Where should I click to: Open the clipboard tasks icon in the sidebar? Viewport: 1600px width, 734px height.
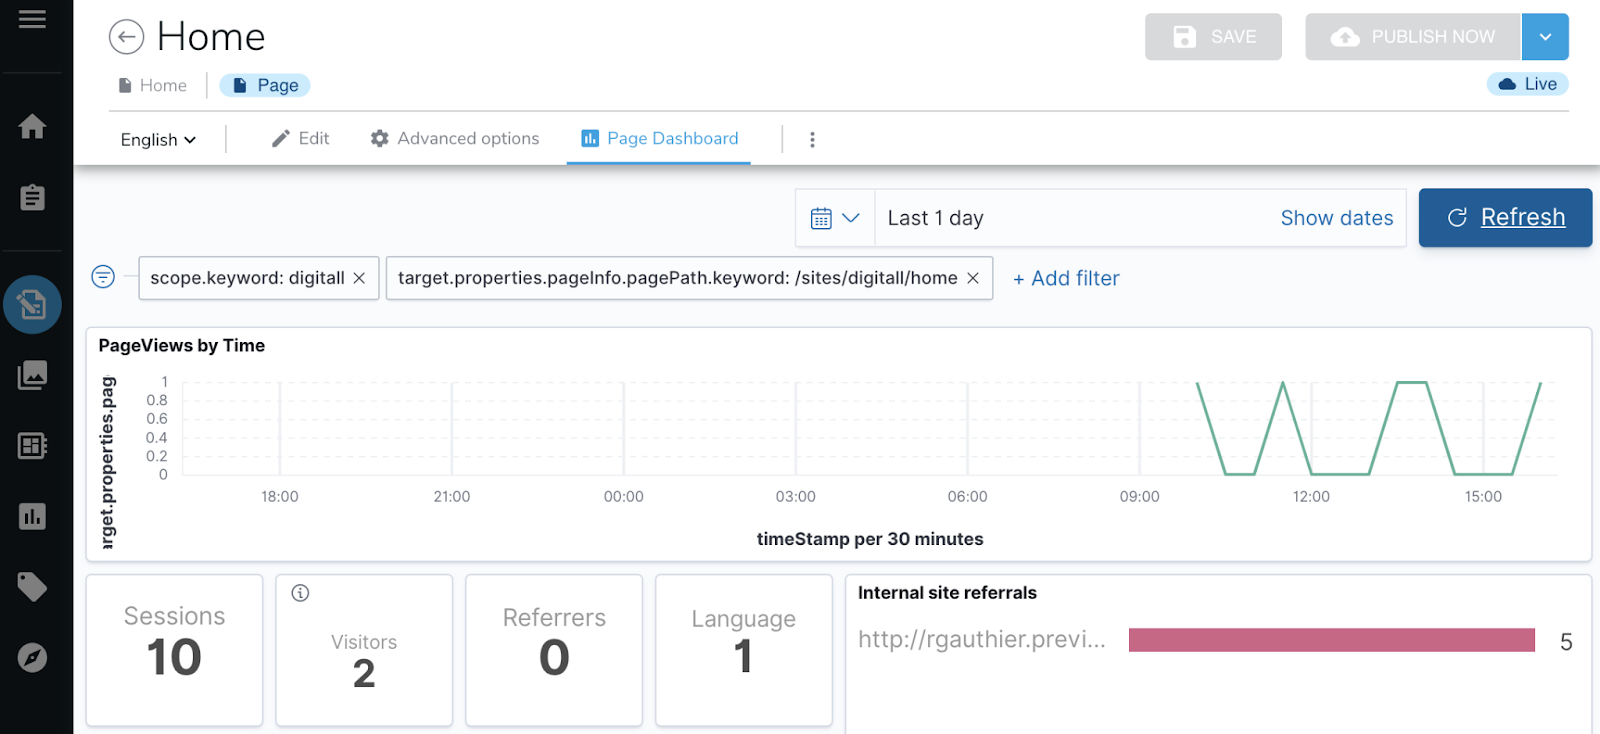coord(32,198)
